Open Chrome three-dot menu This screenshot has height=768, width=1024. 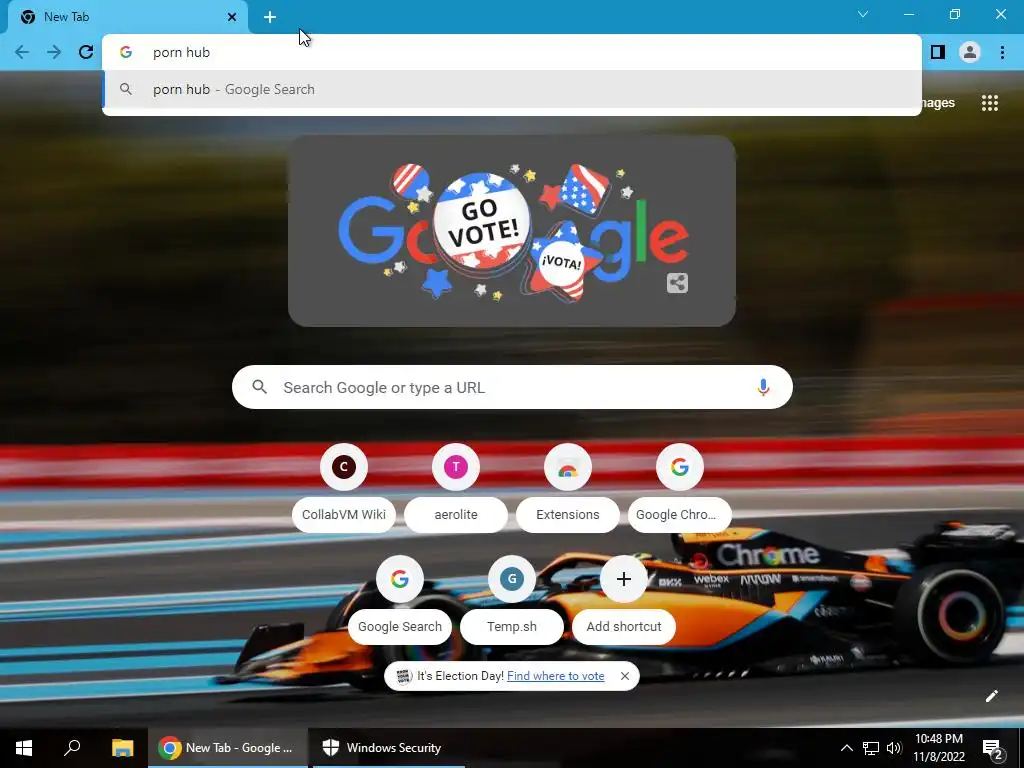(1002, 52)
